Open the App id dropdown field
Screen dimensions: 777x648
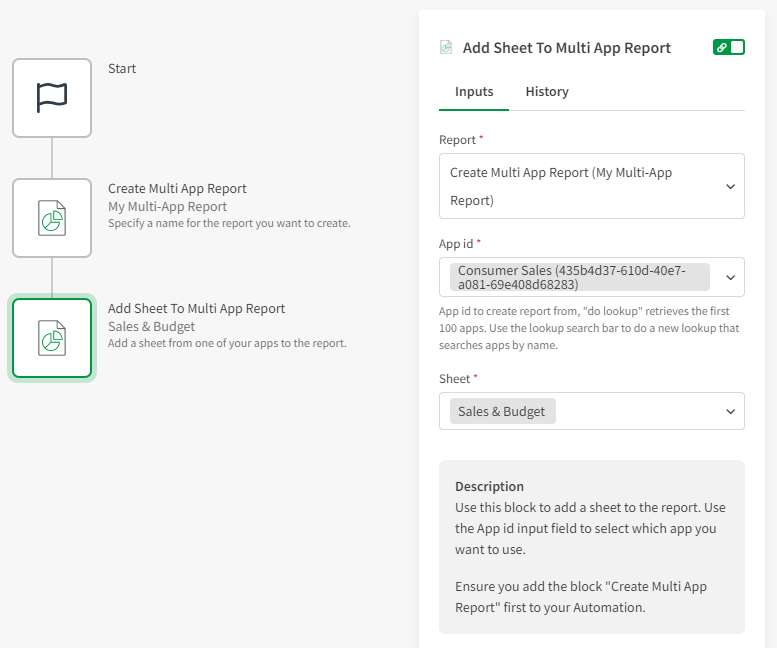pyautogui.click(x=592, y=277)
